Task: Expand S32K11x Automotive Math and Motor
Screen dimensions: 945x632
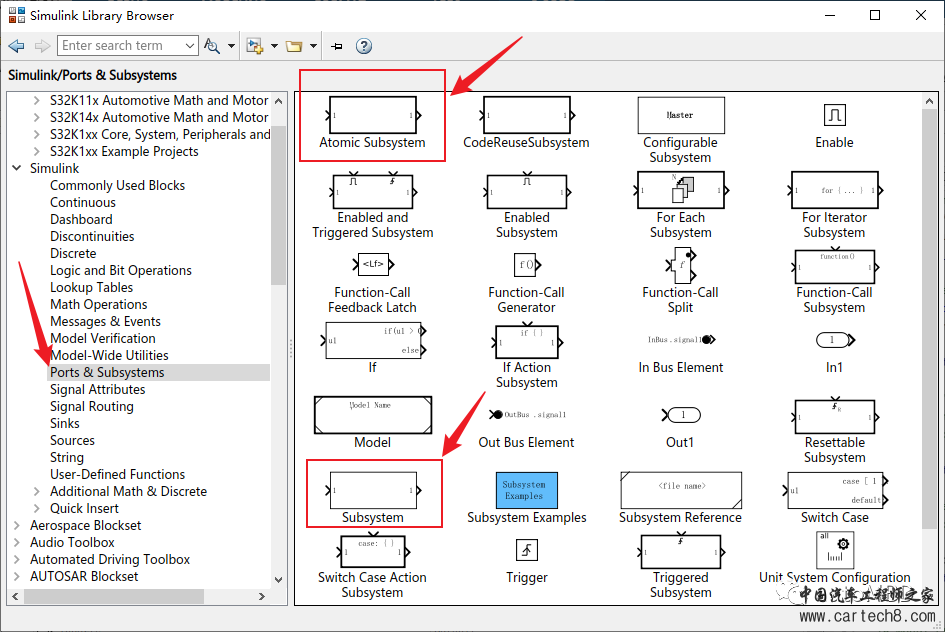Action: (x=37, y=101)
